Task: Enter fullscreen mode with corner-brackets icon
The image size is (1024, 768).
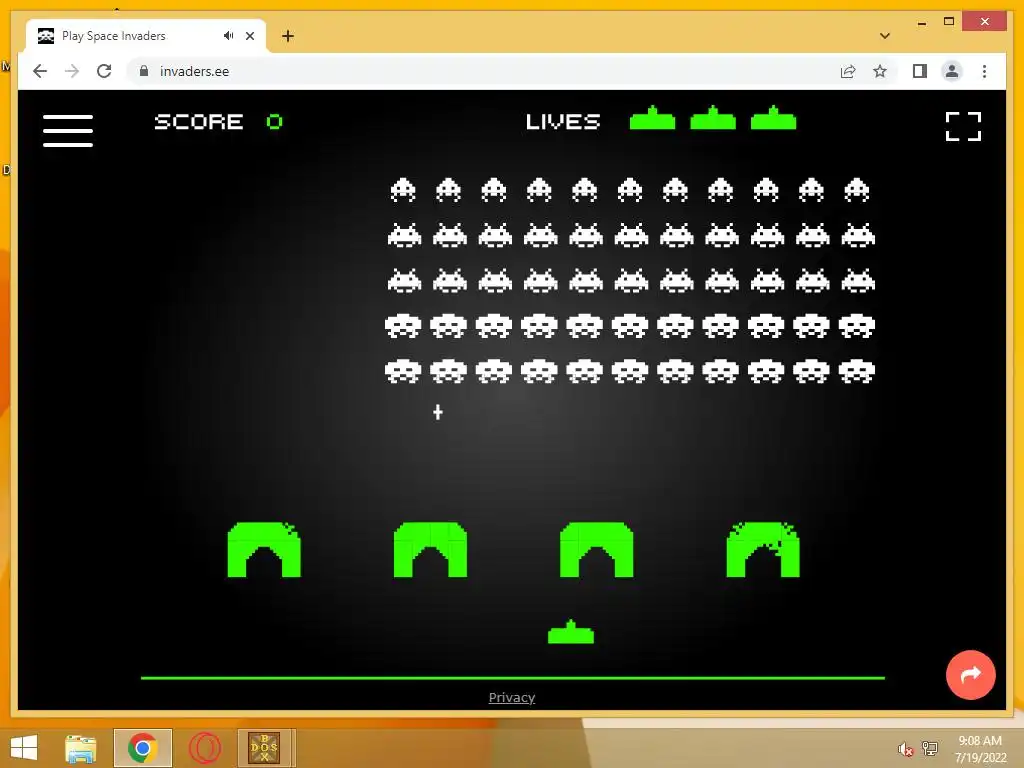Action: coord(963,126)
